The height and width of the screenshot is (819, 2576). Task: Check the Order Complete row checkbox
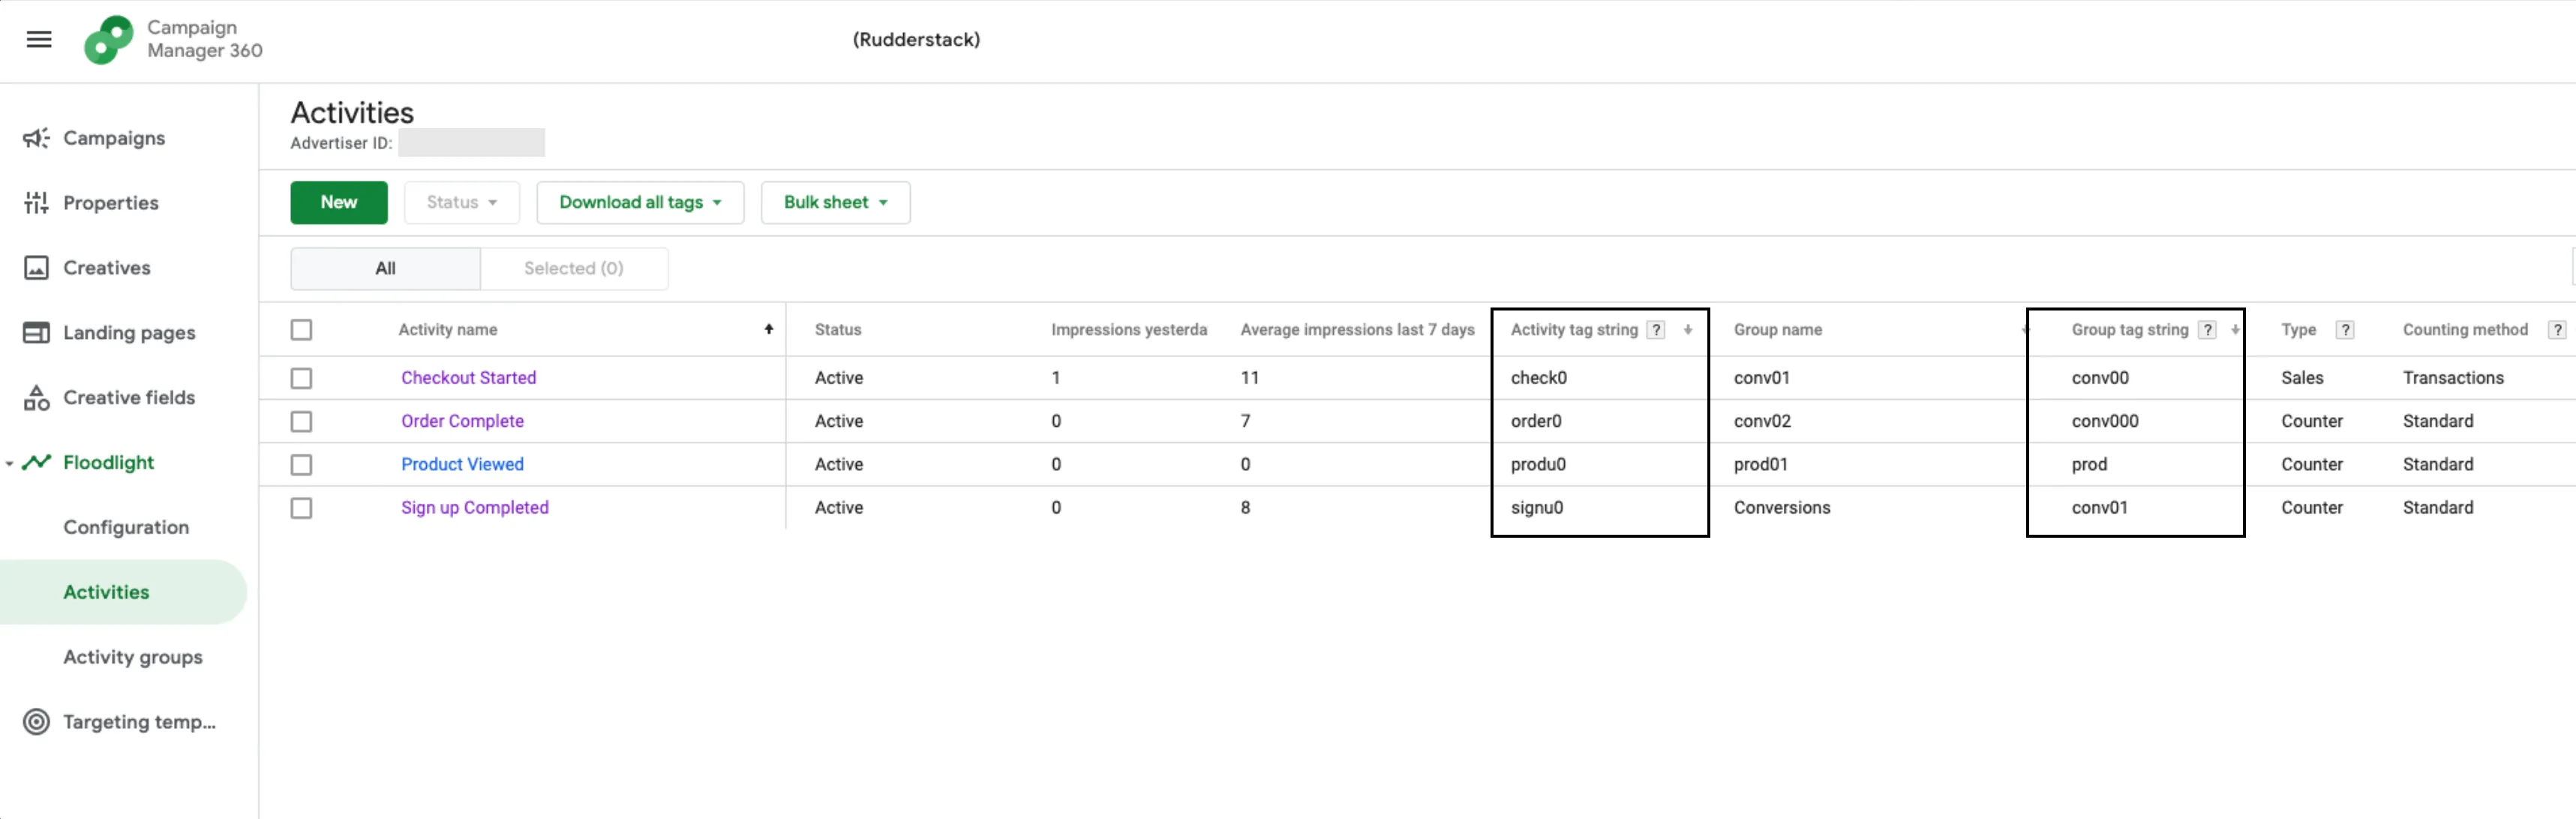301,422
